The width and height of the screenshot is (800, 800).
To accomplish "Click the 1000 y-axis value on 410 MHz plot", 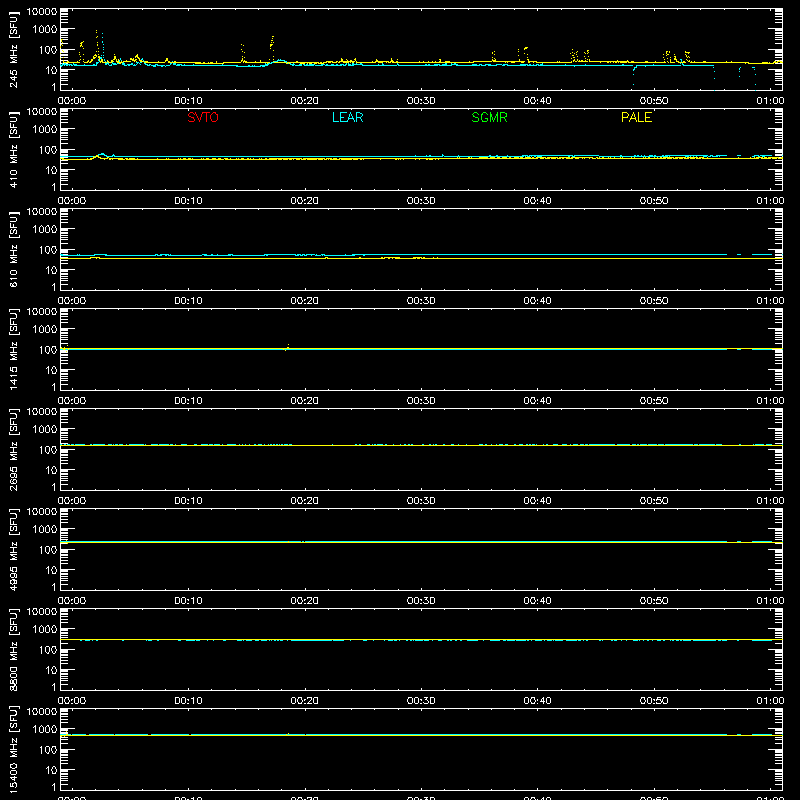I will [45, 130].
